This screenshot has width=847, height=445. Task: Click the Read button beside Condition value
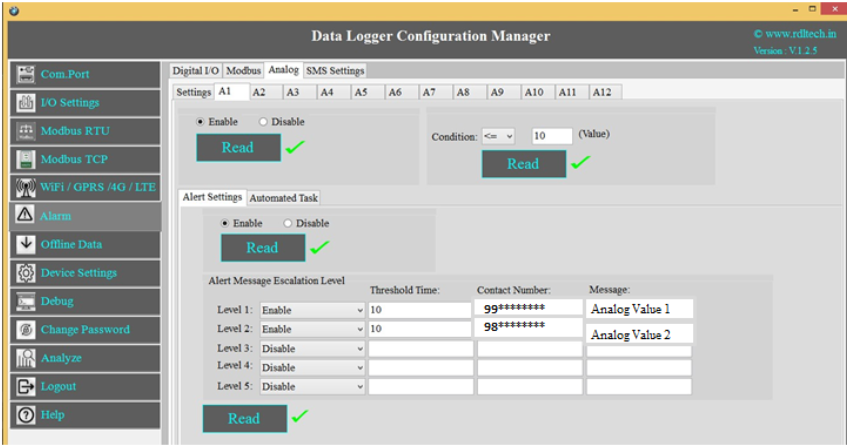(523, 164)
